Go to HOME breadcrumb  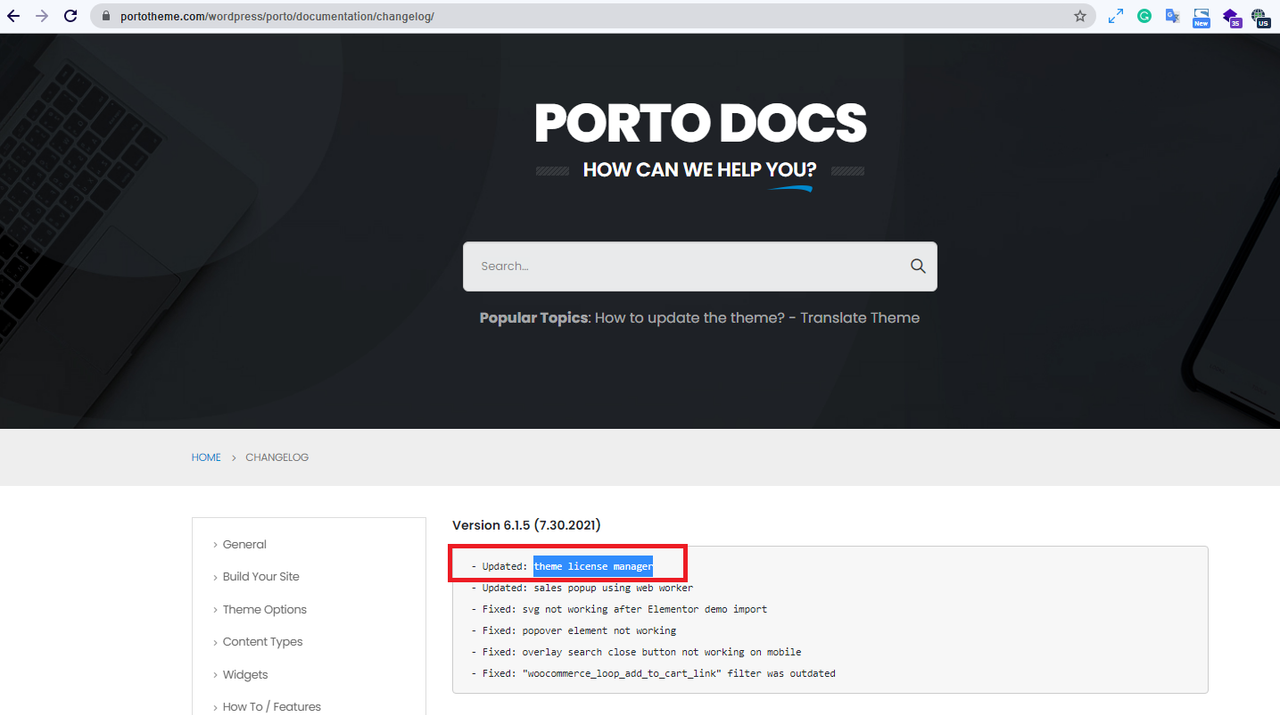[206, 457]
